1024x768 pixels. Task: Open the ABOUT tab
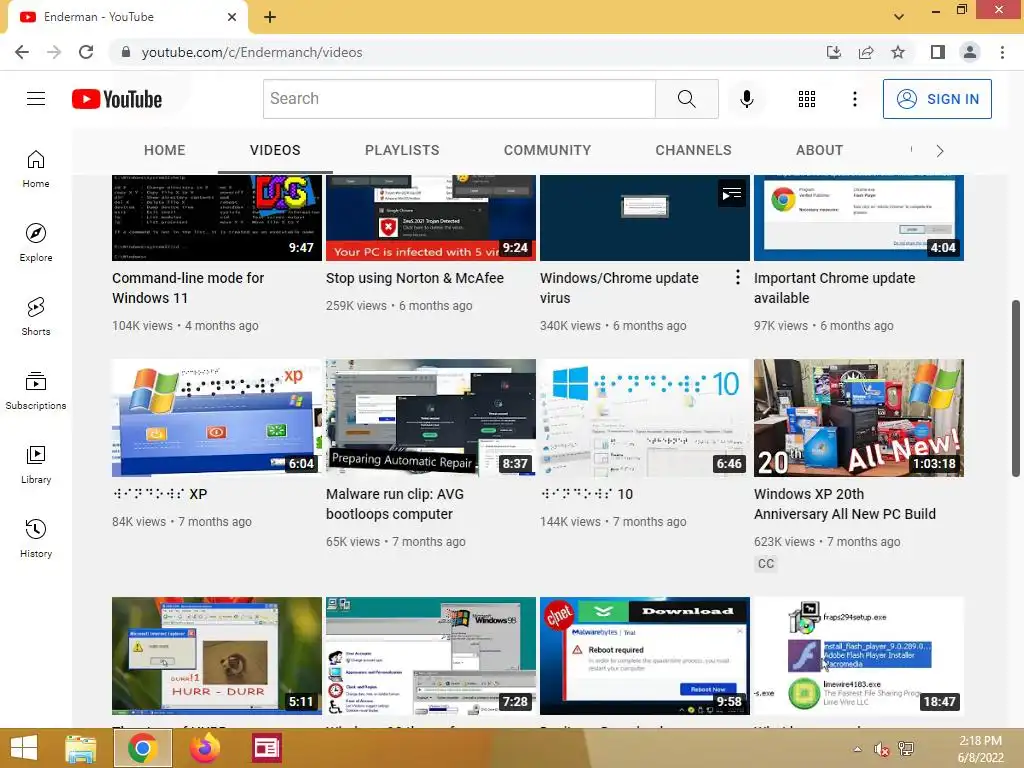[x=820, y=150]
